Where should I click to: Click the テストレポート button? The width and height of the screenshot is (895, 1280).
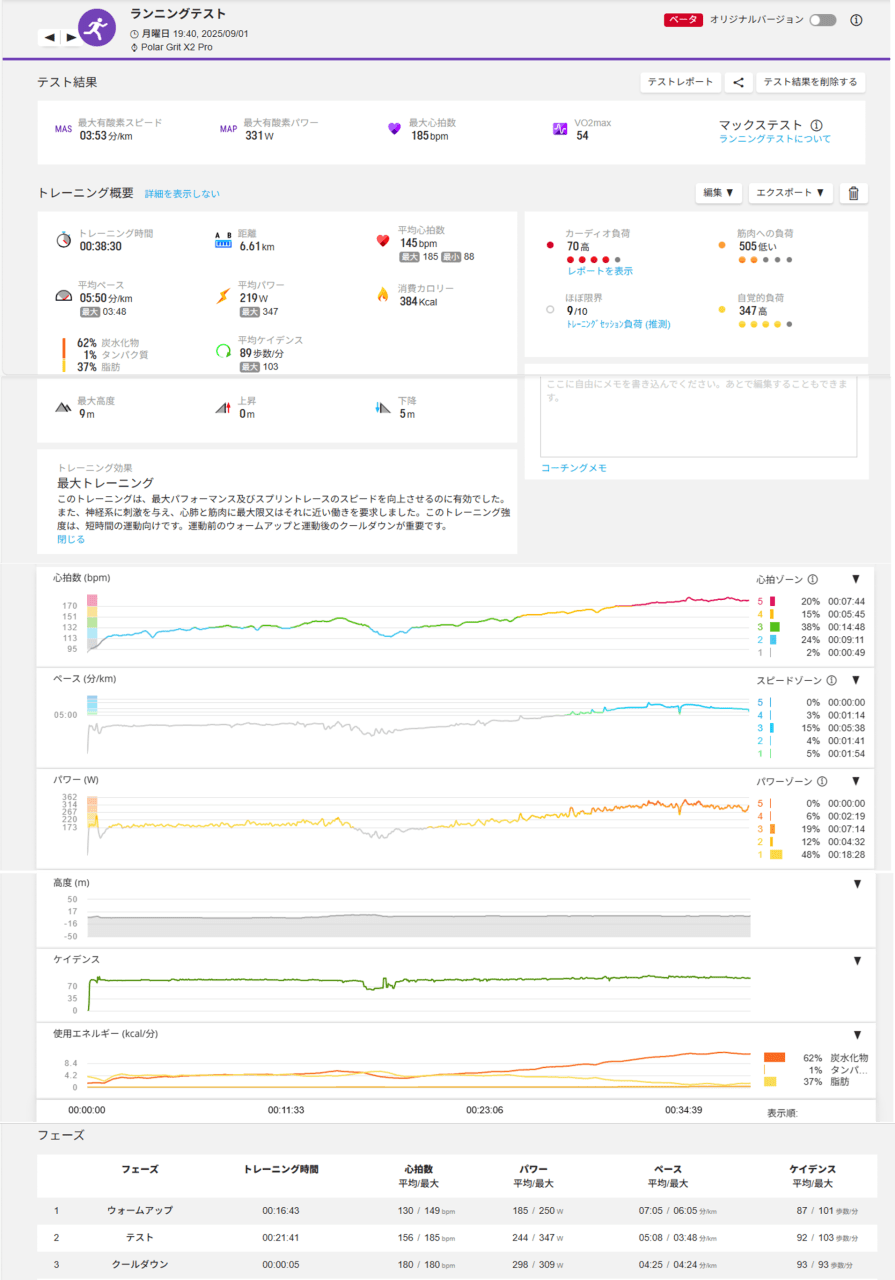681,82
